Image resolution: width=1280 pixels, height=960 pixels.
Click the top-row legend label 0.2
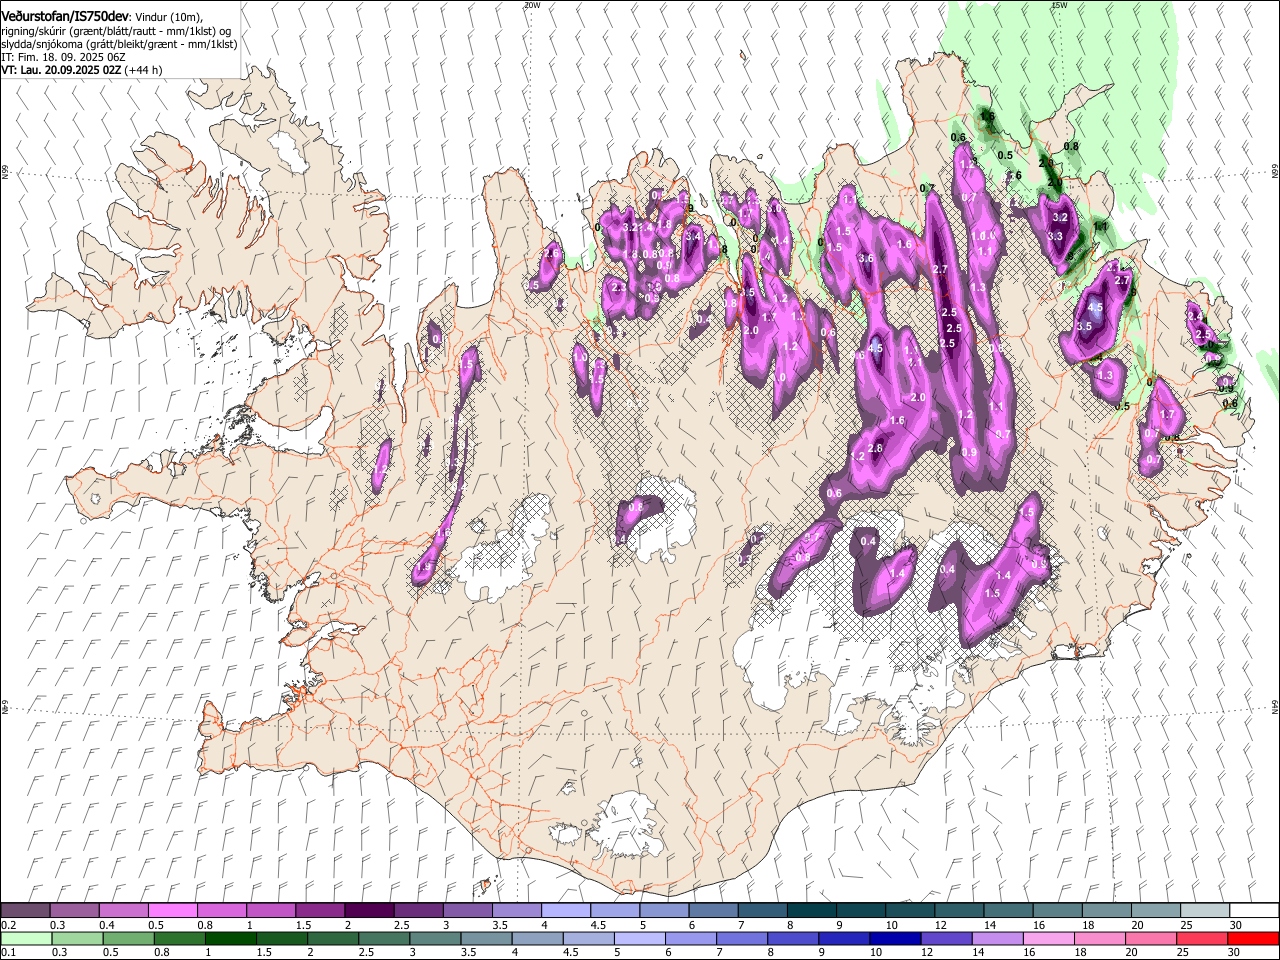click(x=8, y=925)
